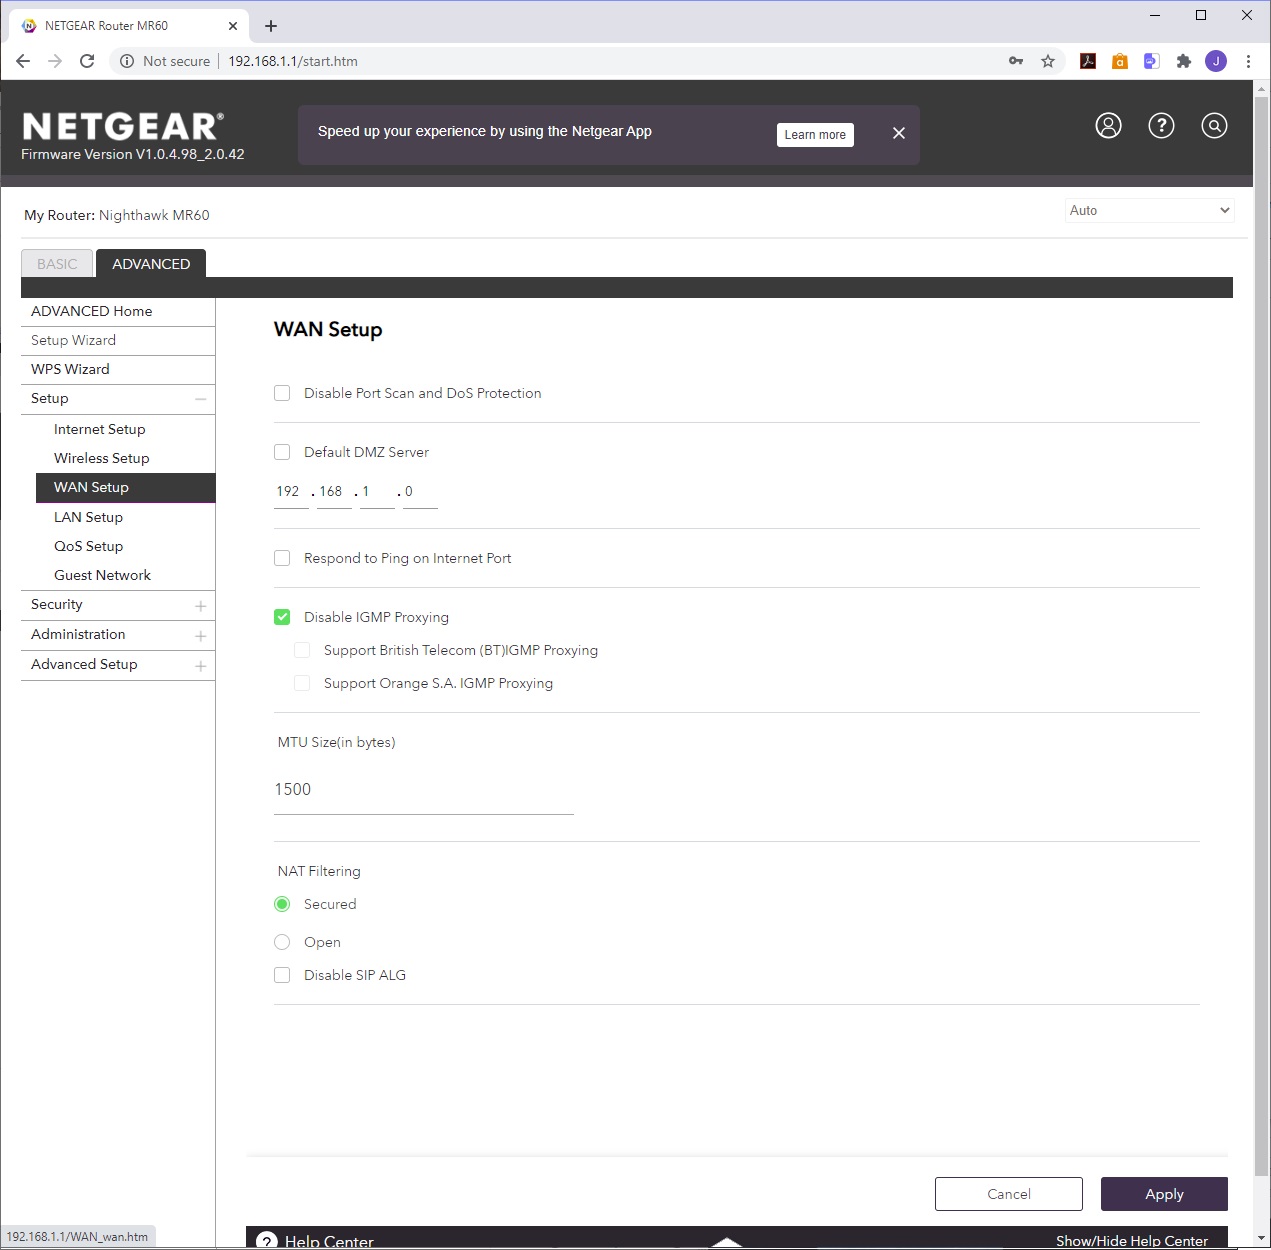This screenshot has height=1250, width=1271.
Task: Switch to the BASIC tab
Action: [x=57, y=264]
